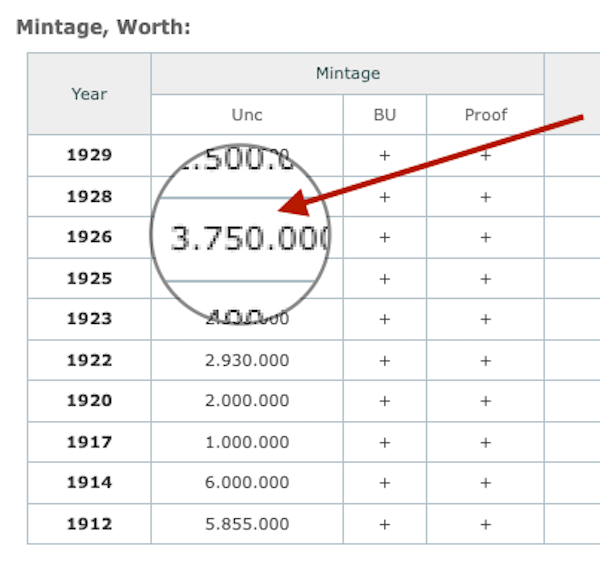
Task: Click the Mintage, Worth heading text
Action: [x=103, y=27]
